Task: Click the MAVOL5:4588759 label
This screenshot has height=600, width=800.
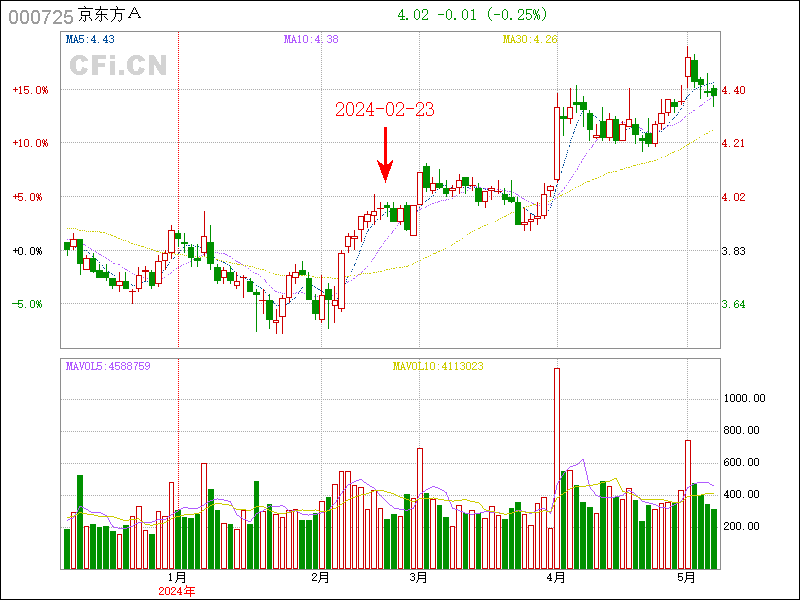Action: tap(108, 366)
